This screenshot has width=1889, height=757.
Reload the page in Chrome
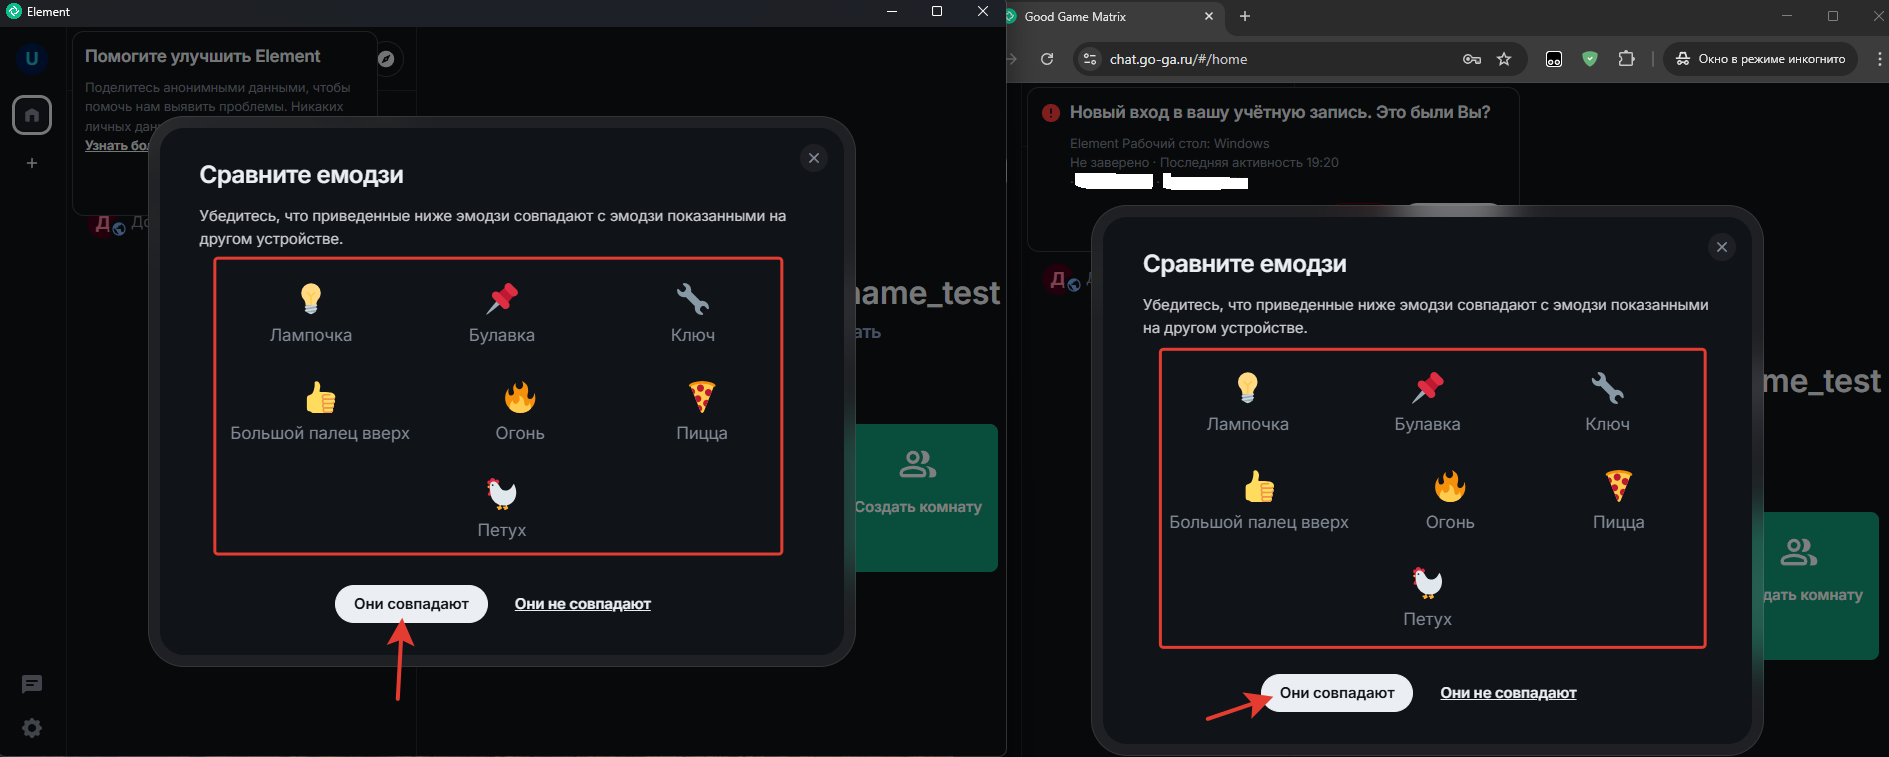coord(1047,59)
